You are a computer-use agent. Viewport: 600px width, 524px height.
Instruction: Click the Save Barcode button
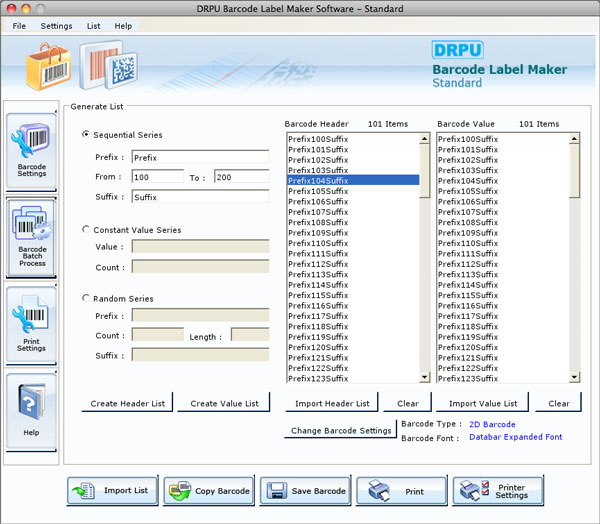pos(305,490)
